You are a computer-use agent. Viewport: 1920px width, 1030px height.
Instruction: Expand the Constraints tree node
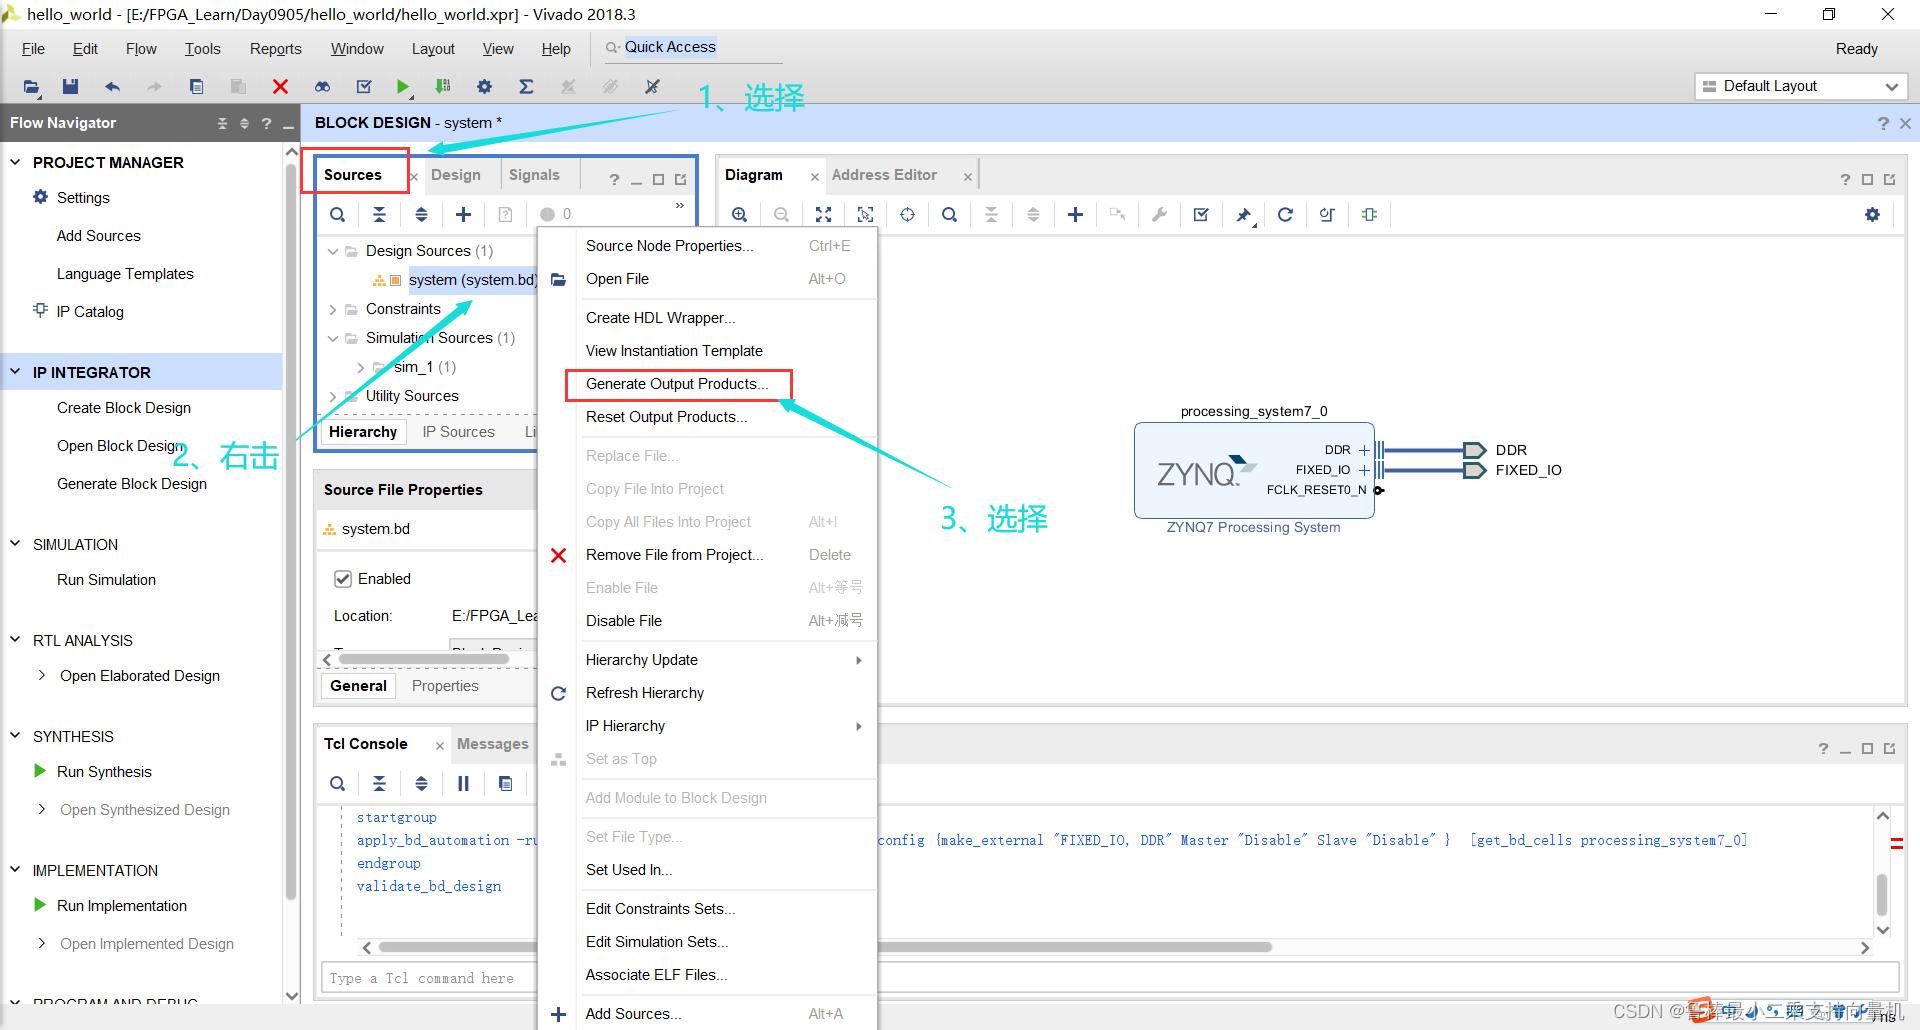coord(333,309)
